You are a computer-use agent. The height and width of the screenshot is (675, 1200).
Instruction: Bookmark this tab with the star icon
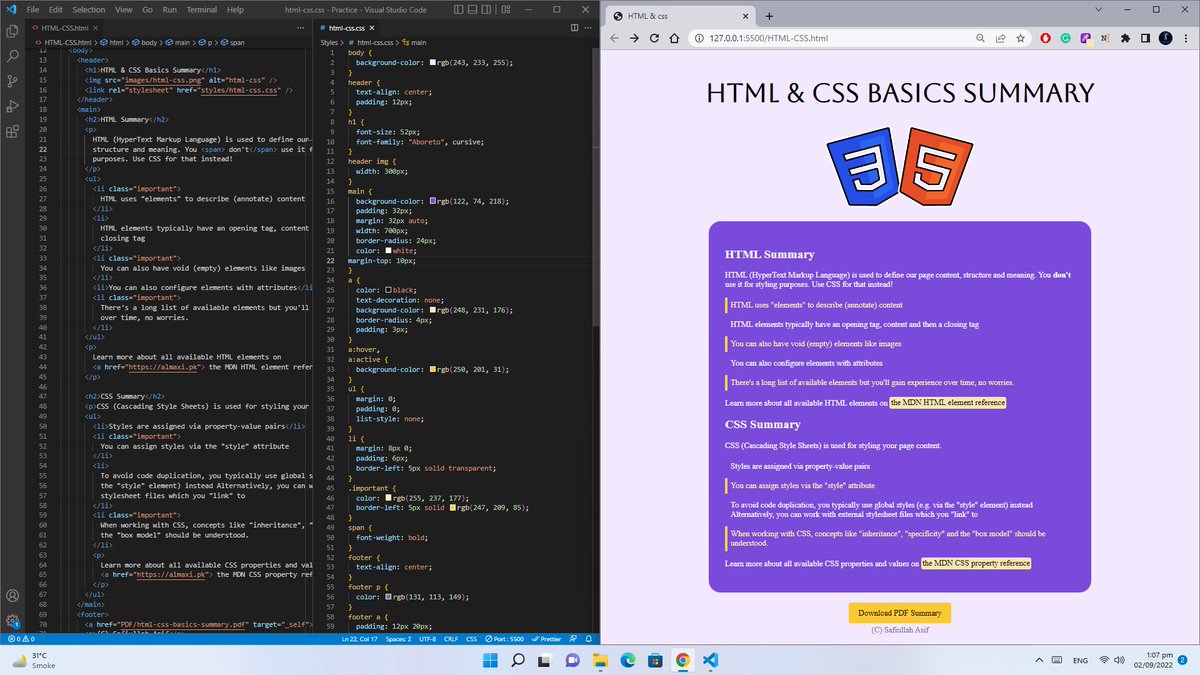pyautogui.click(x=1020, y=38)
